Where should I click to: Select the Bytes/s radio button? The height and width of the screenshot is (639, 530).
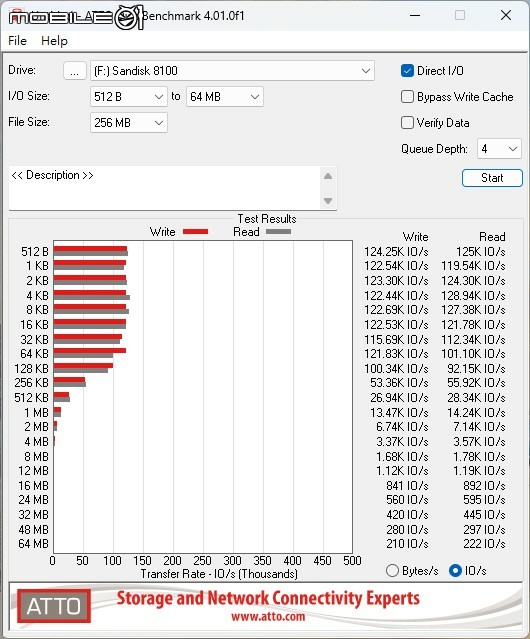[x=392, y=571]
